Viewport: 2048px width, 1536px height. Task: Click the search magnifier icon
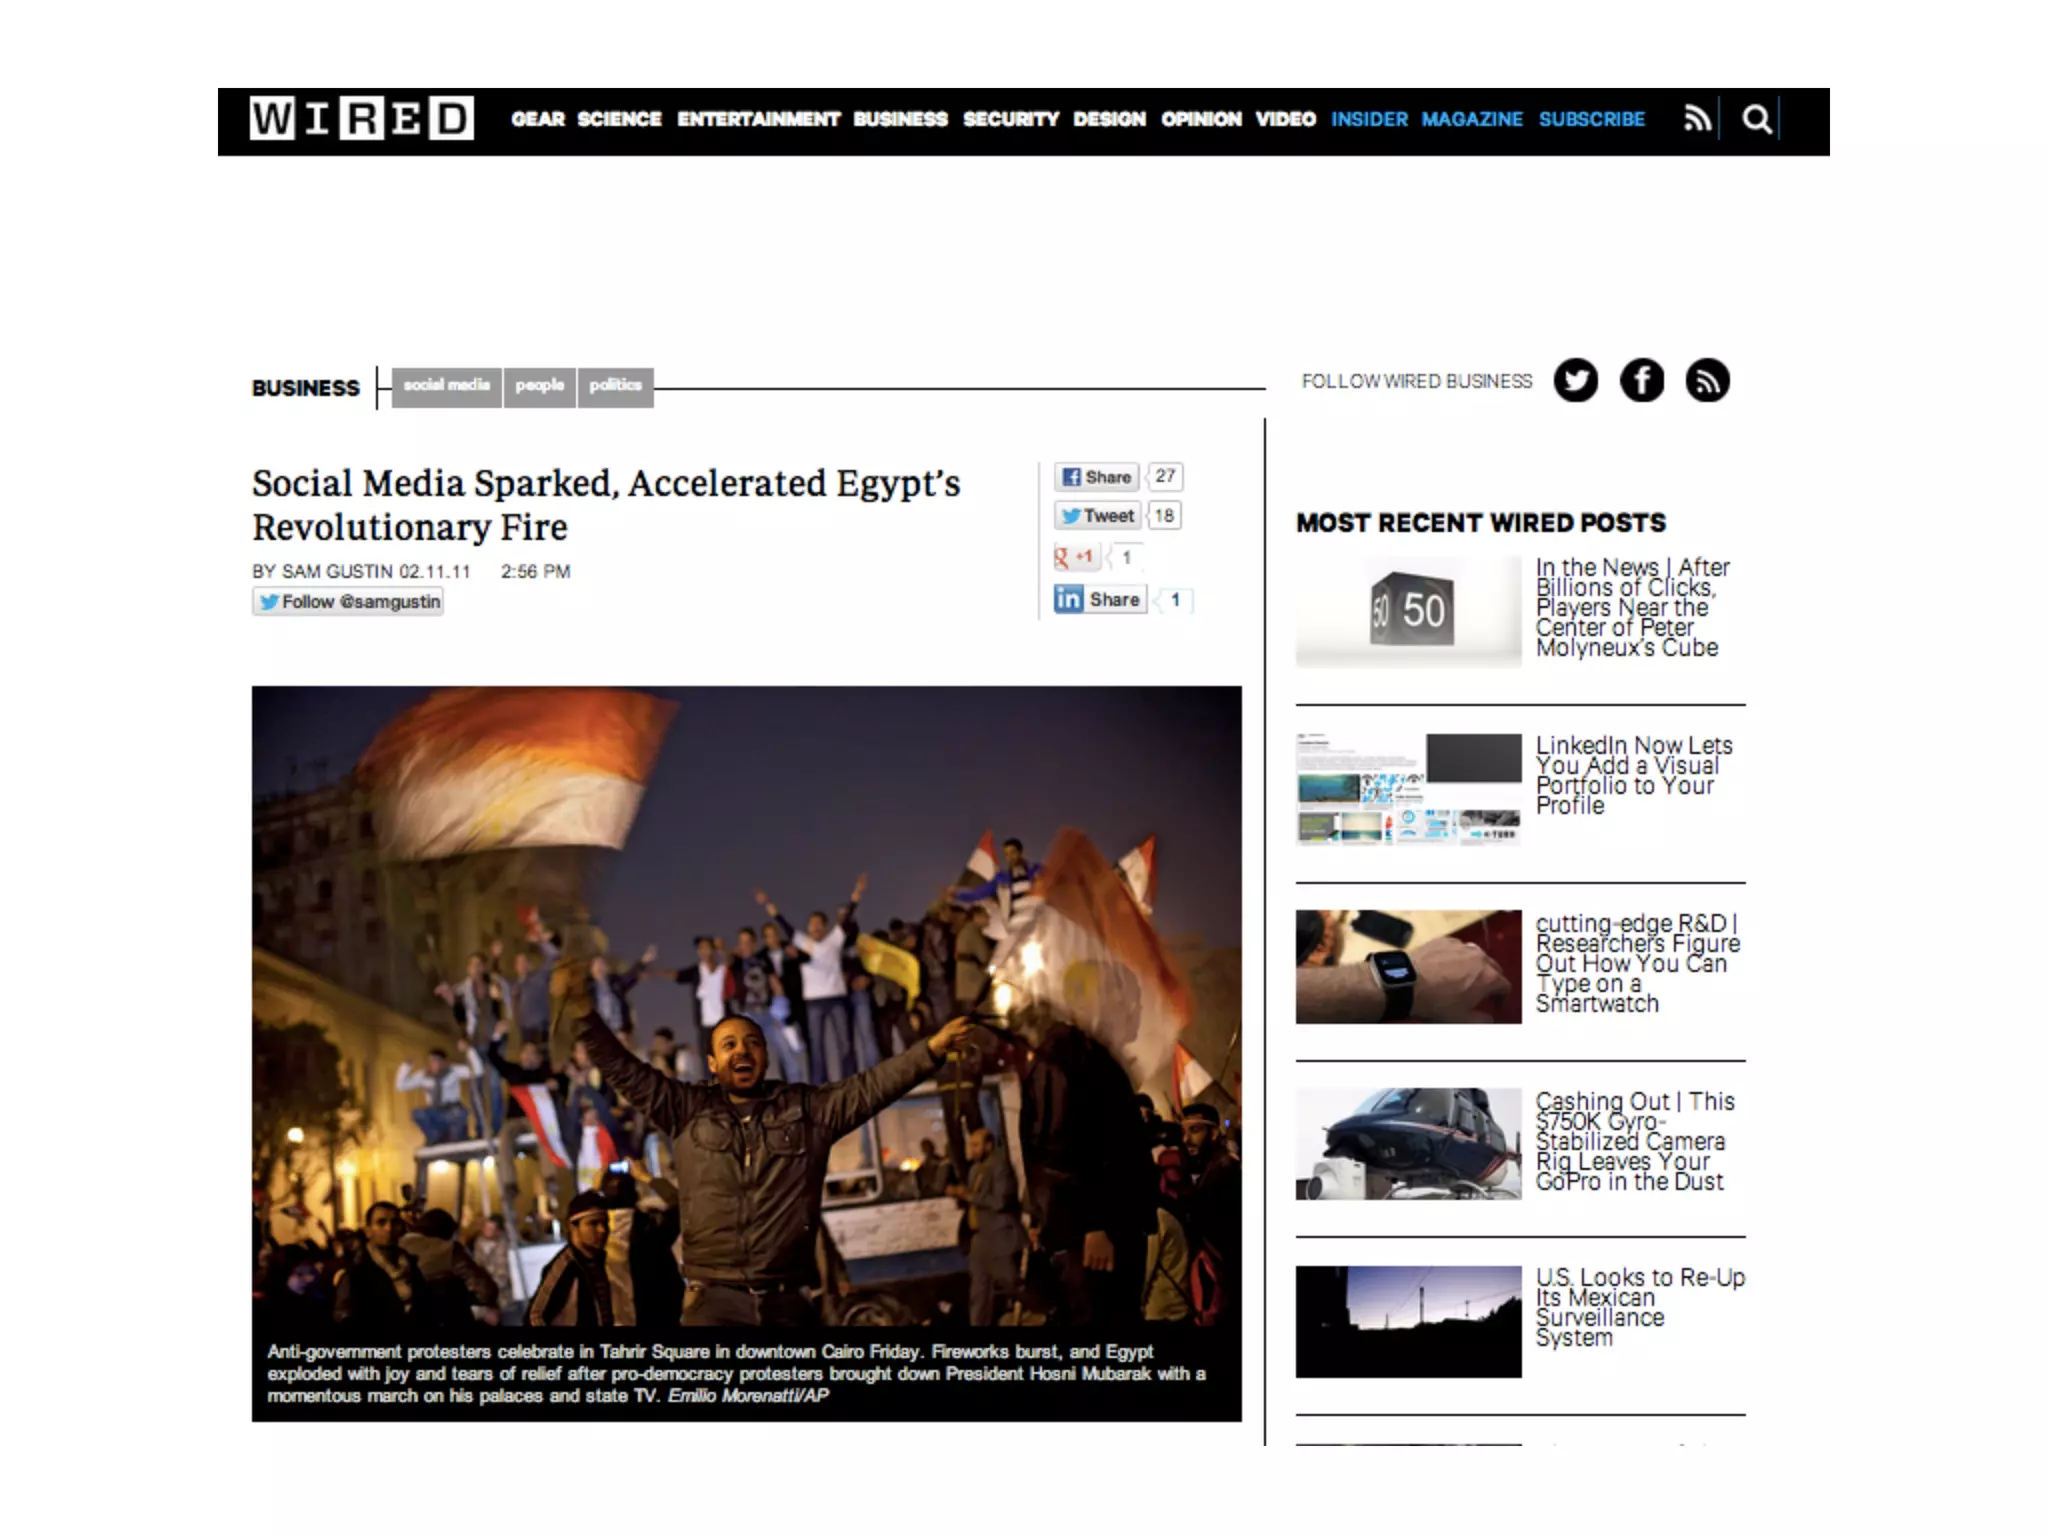[x=1756, y=119]
